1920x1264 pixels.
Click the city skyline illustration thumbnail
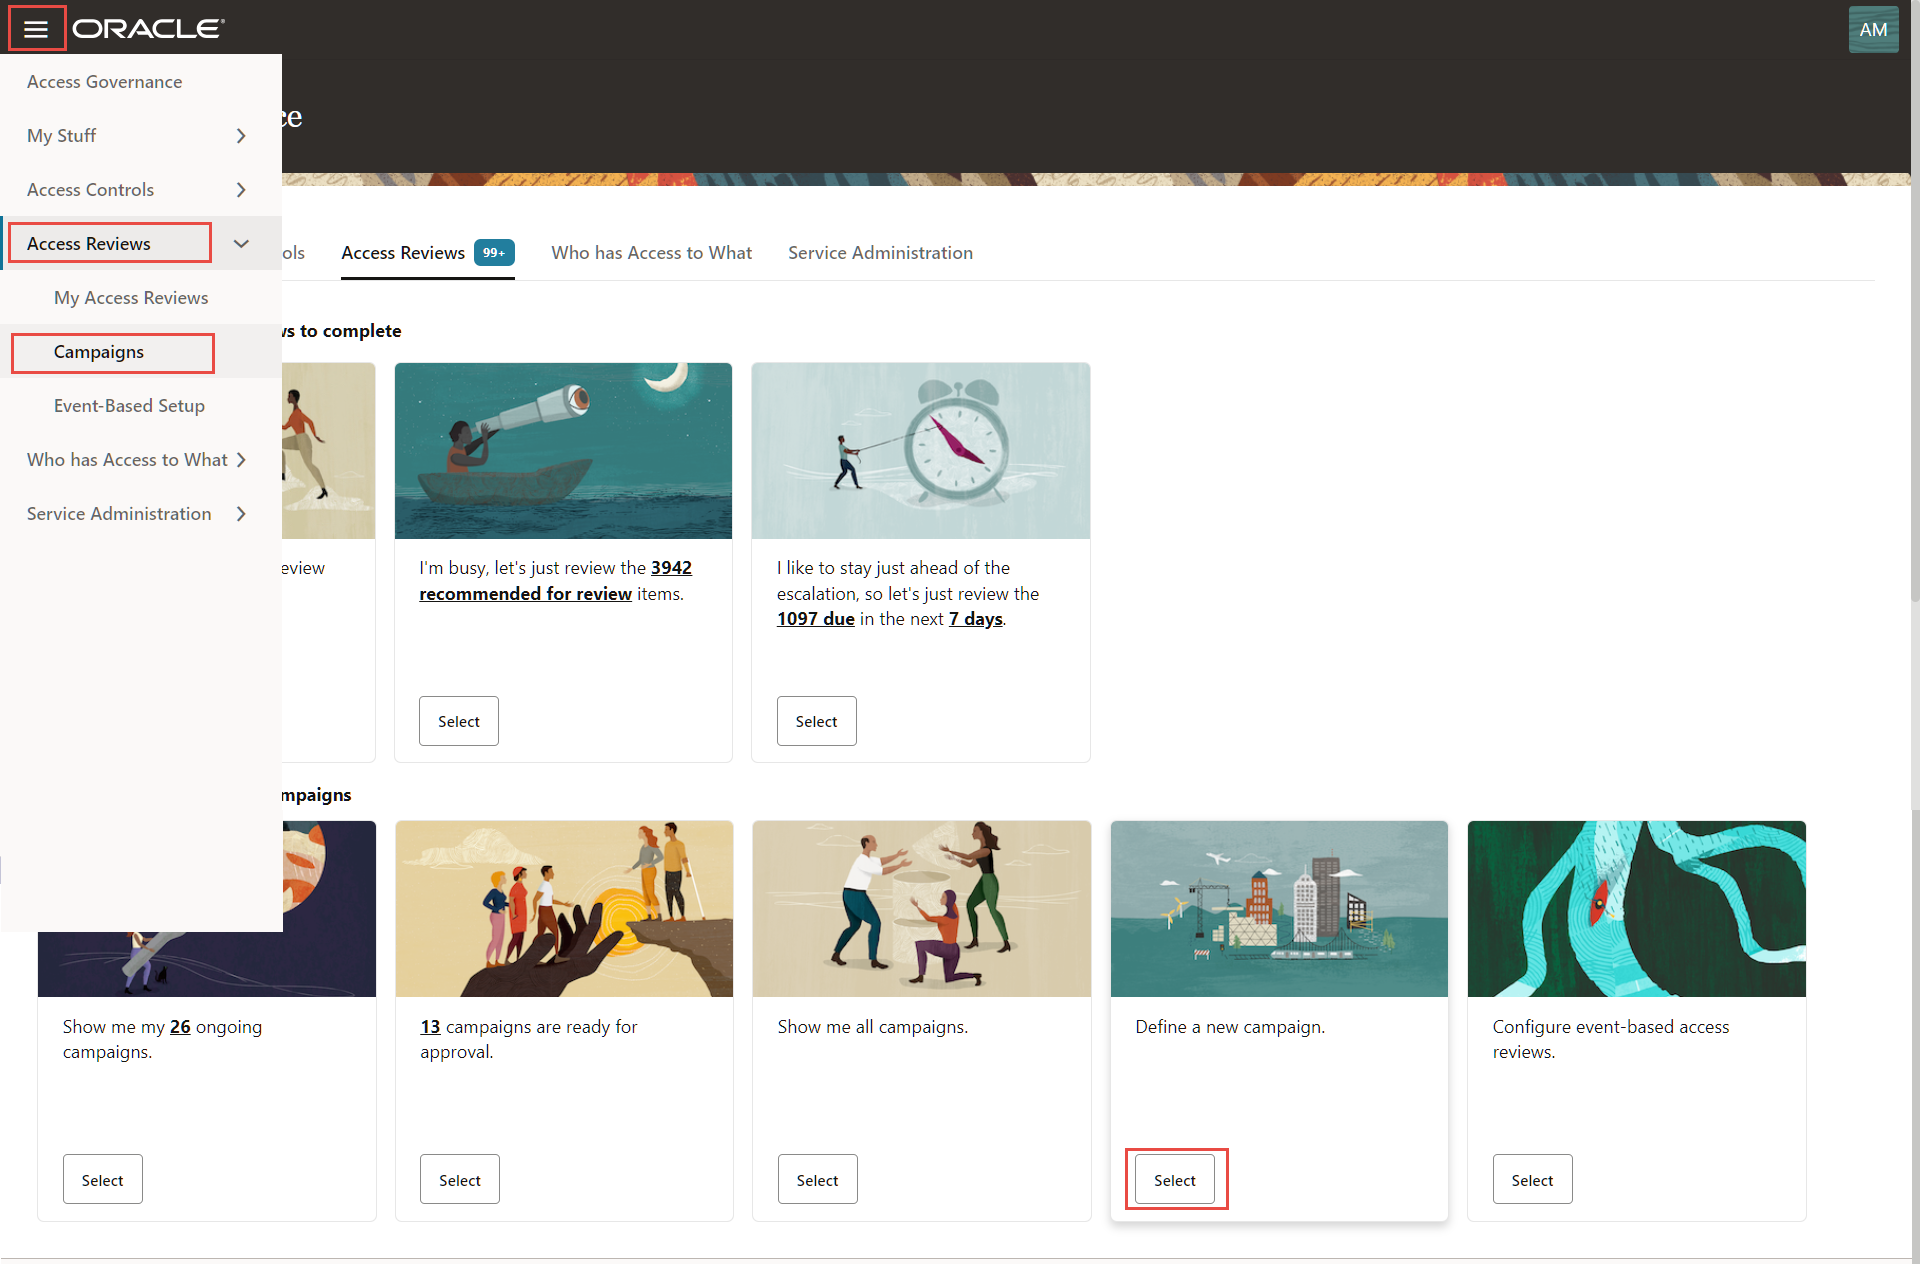tap(1279, 909)
